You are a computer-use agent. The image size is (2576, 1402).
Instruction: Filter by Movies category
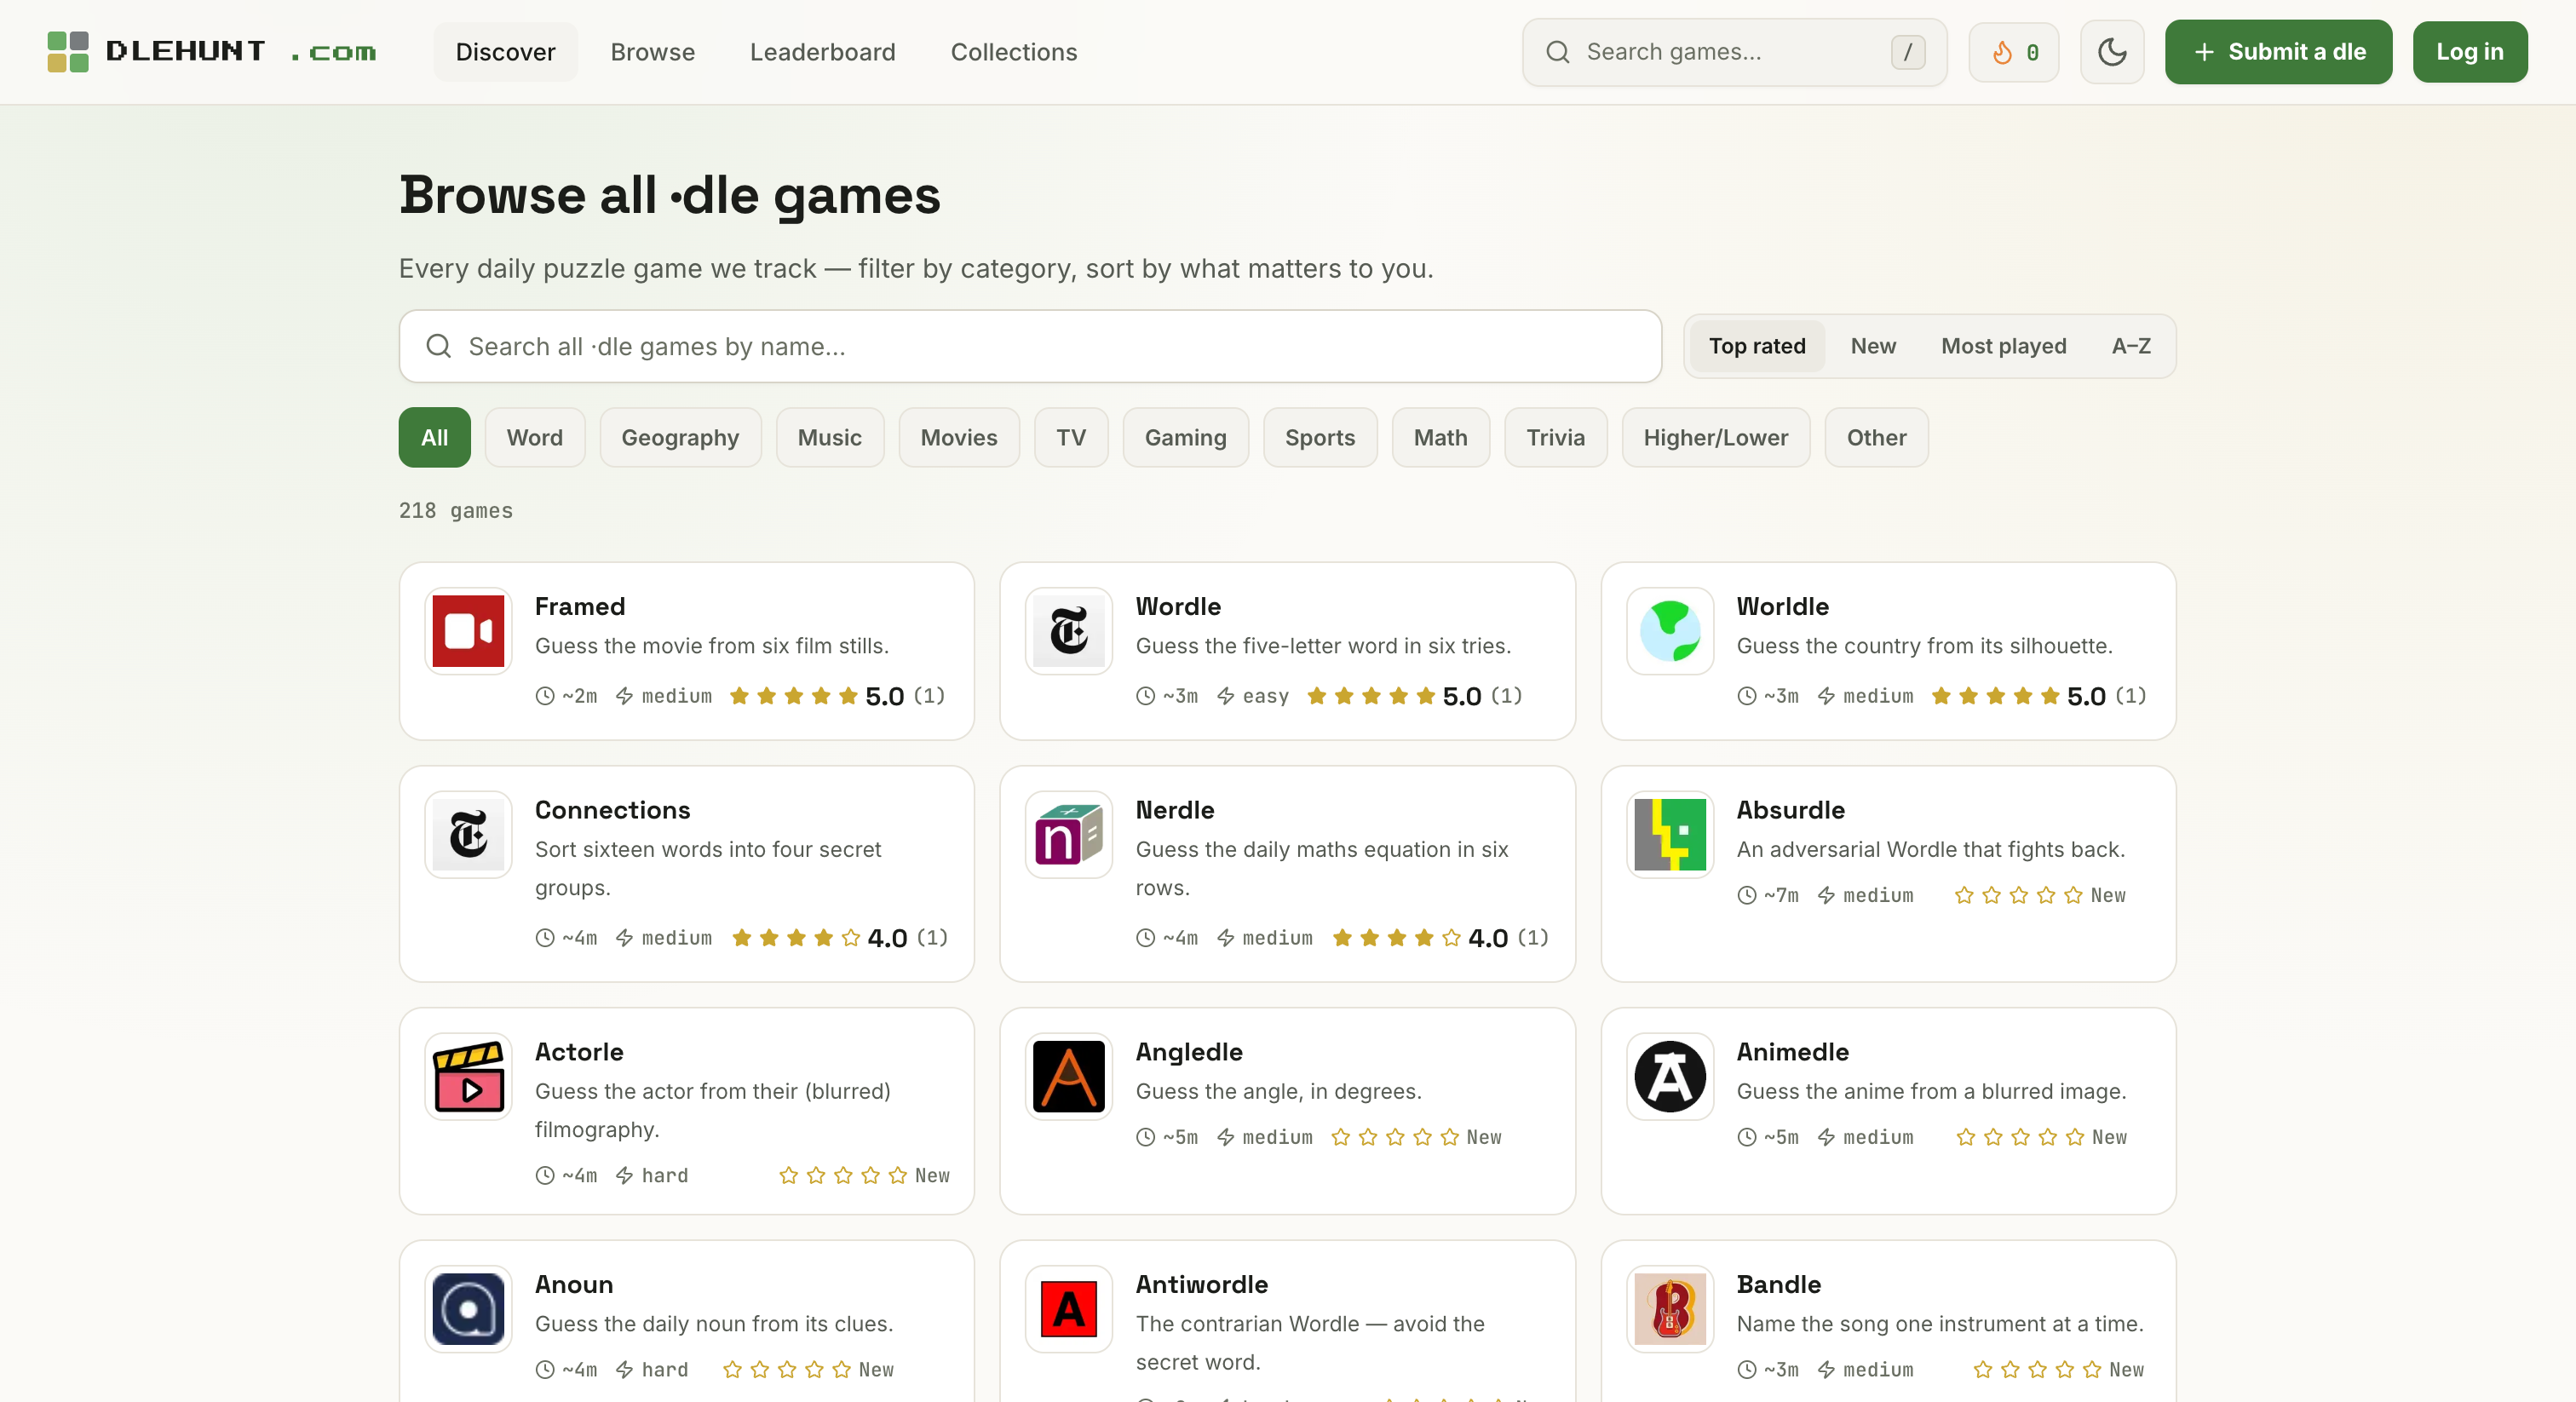point(958,437)
